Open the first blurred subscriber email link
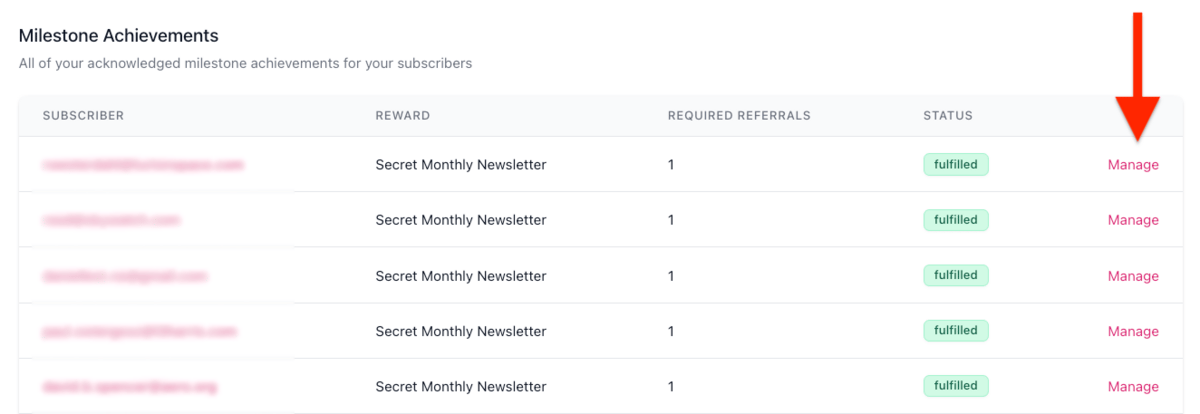 click(143, 164)
